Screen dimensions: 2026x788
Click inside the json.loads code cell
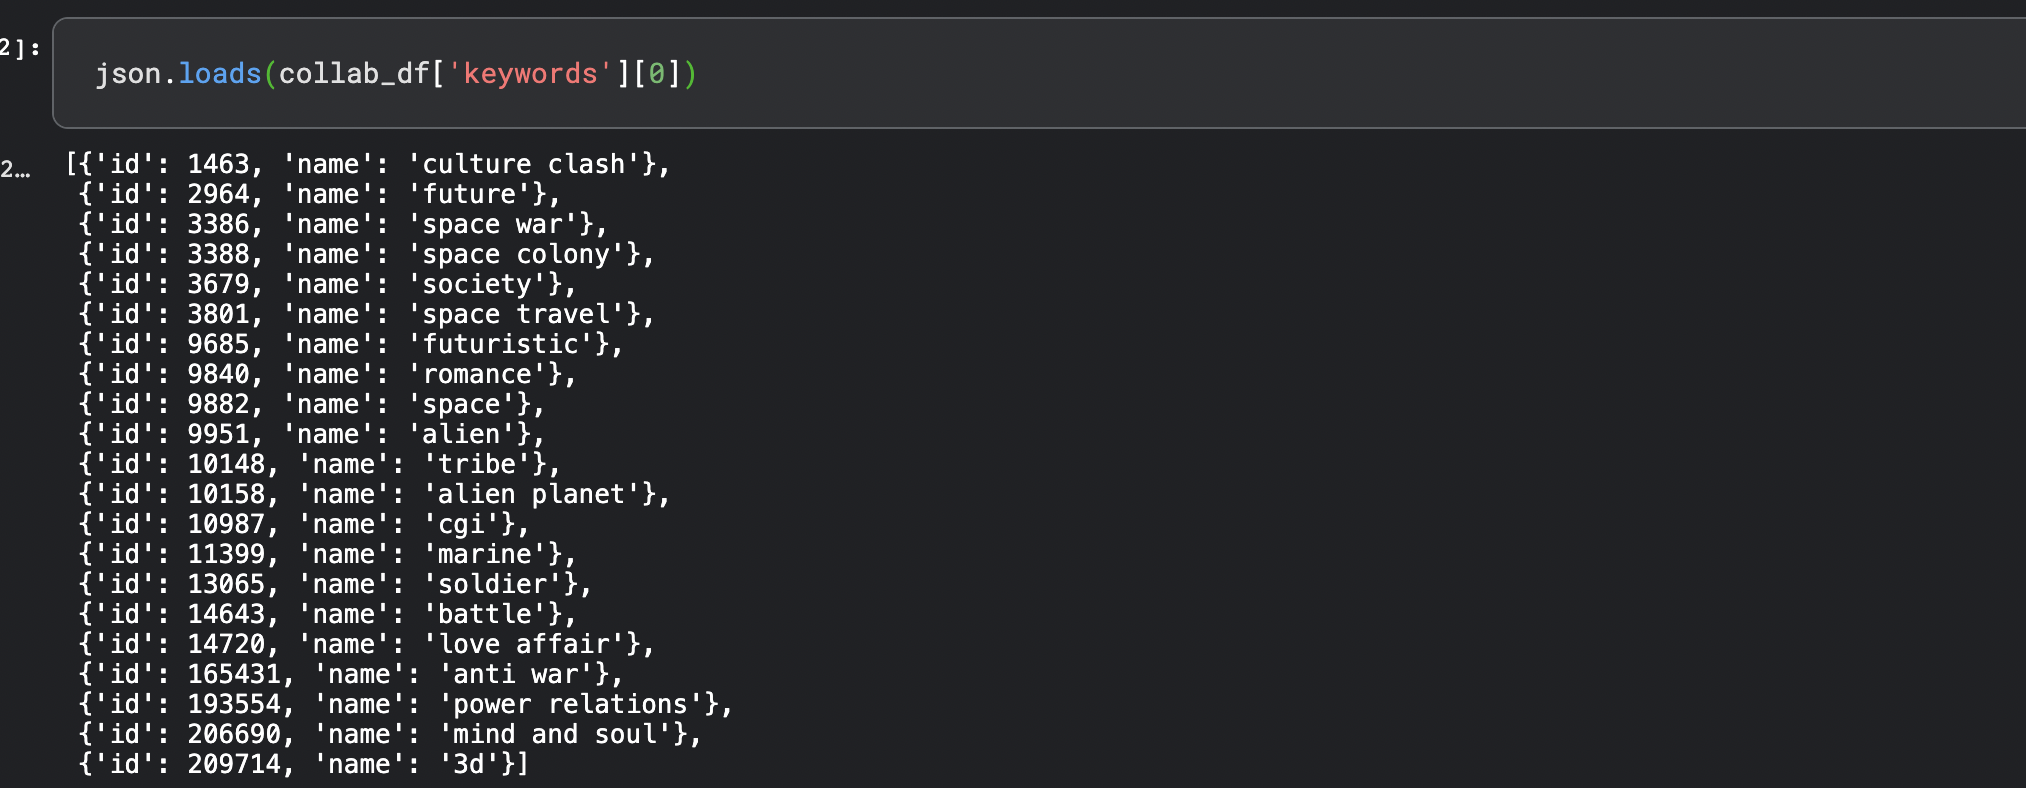pos(1040,73)
